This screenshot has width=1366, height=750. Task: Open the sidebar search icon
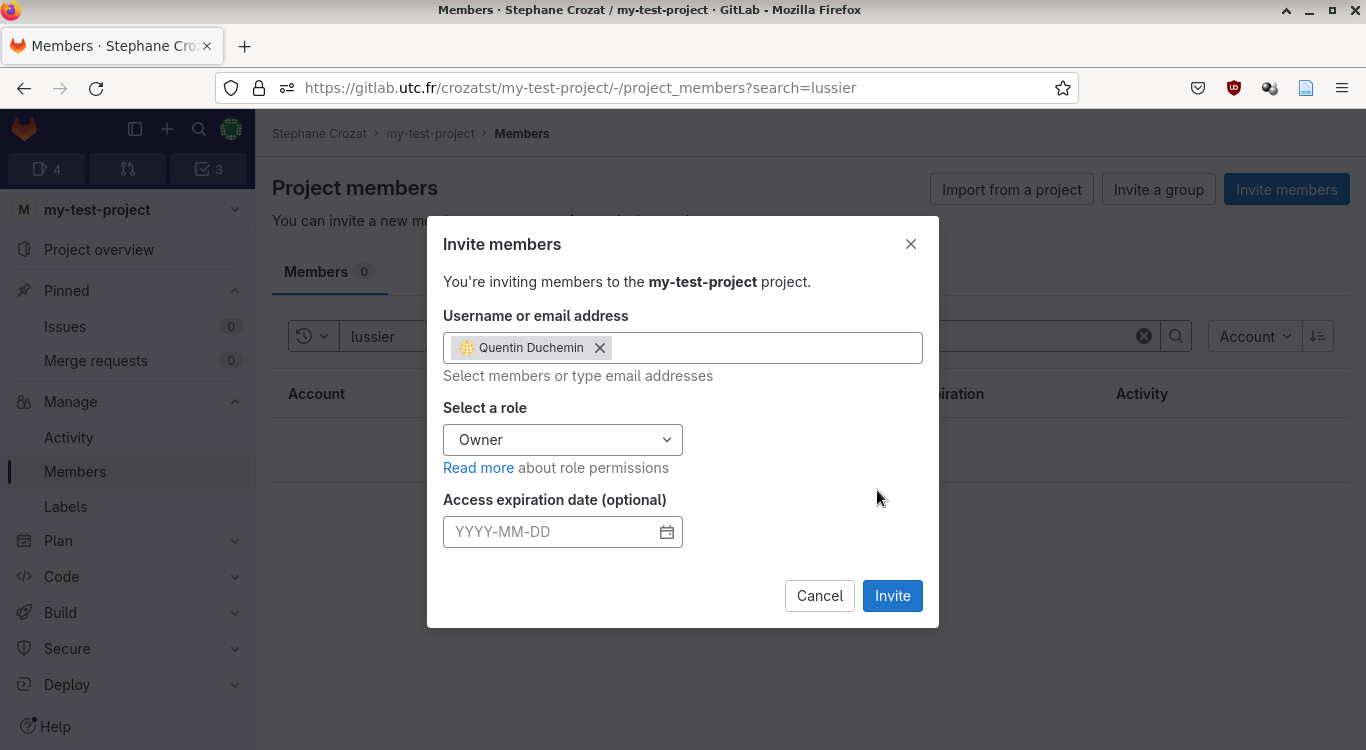point(199,129)
